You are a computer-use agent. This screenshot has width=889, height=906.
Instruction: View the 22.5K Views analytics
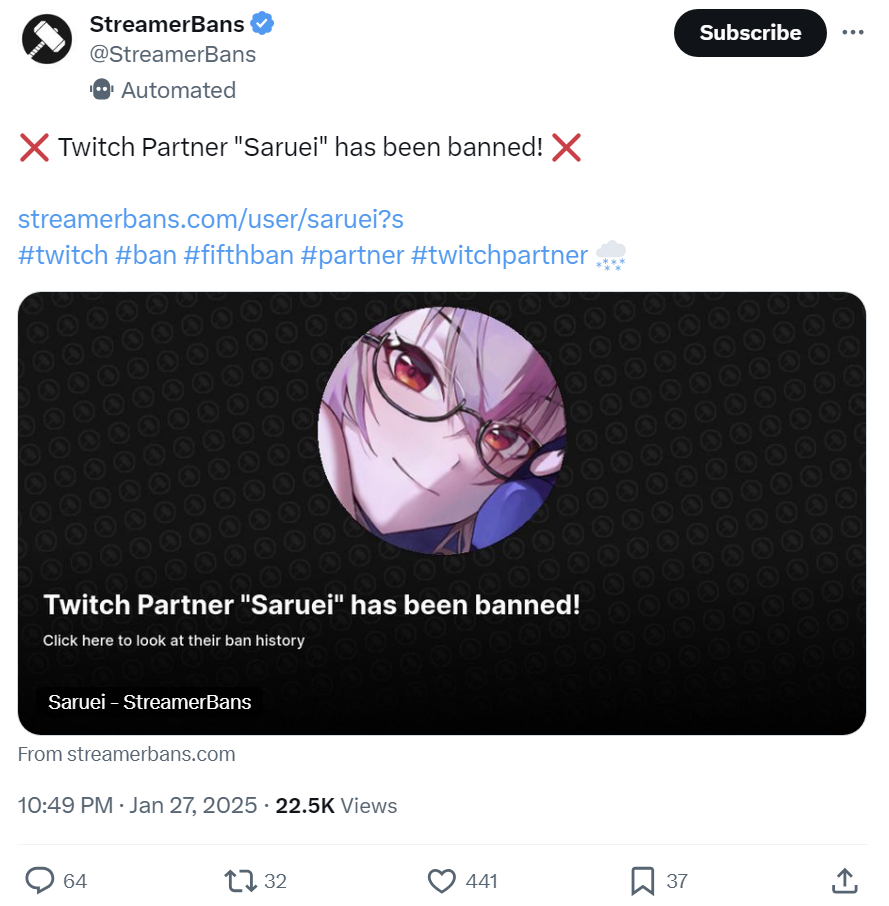[336, 805]
